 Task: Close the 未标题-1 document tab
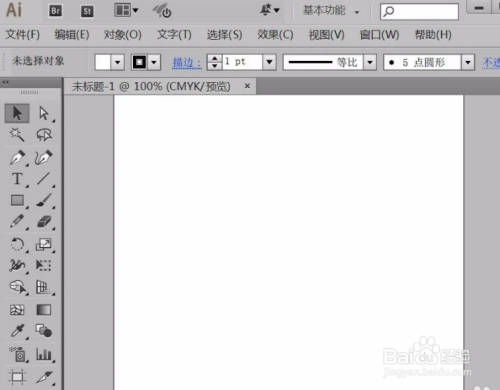247,86
